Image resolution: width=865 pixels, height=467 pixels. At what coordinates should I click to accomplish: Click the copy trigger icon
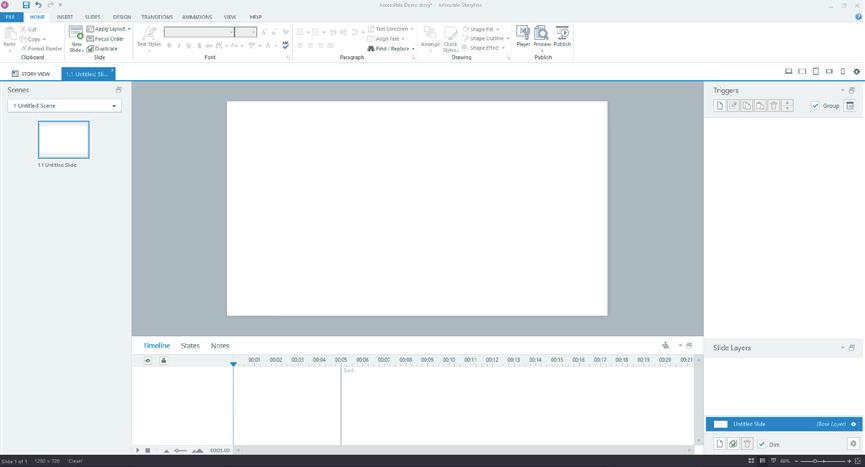[x=746, y=105]
